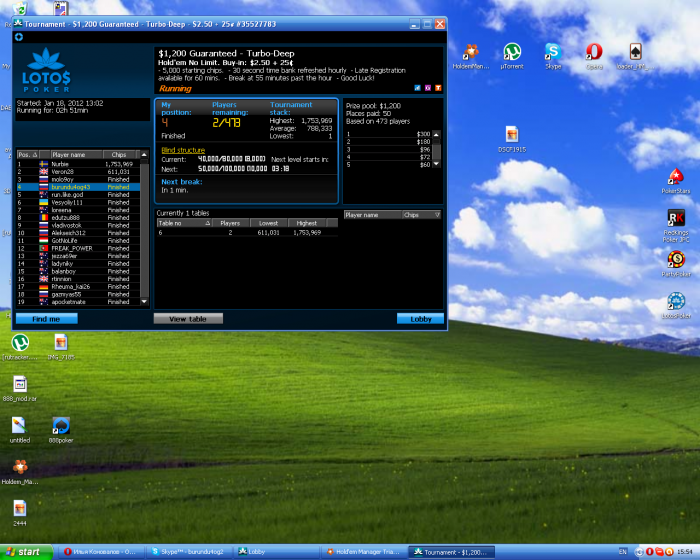Select player Nurbie in the player list
Screen dimensions: 700x560
pyautogui.click(x=62, y=164)
